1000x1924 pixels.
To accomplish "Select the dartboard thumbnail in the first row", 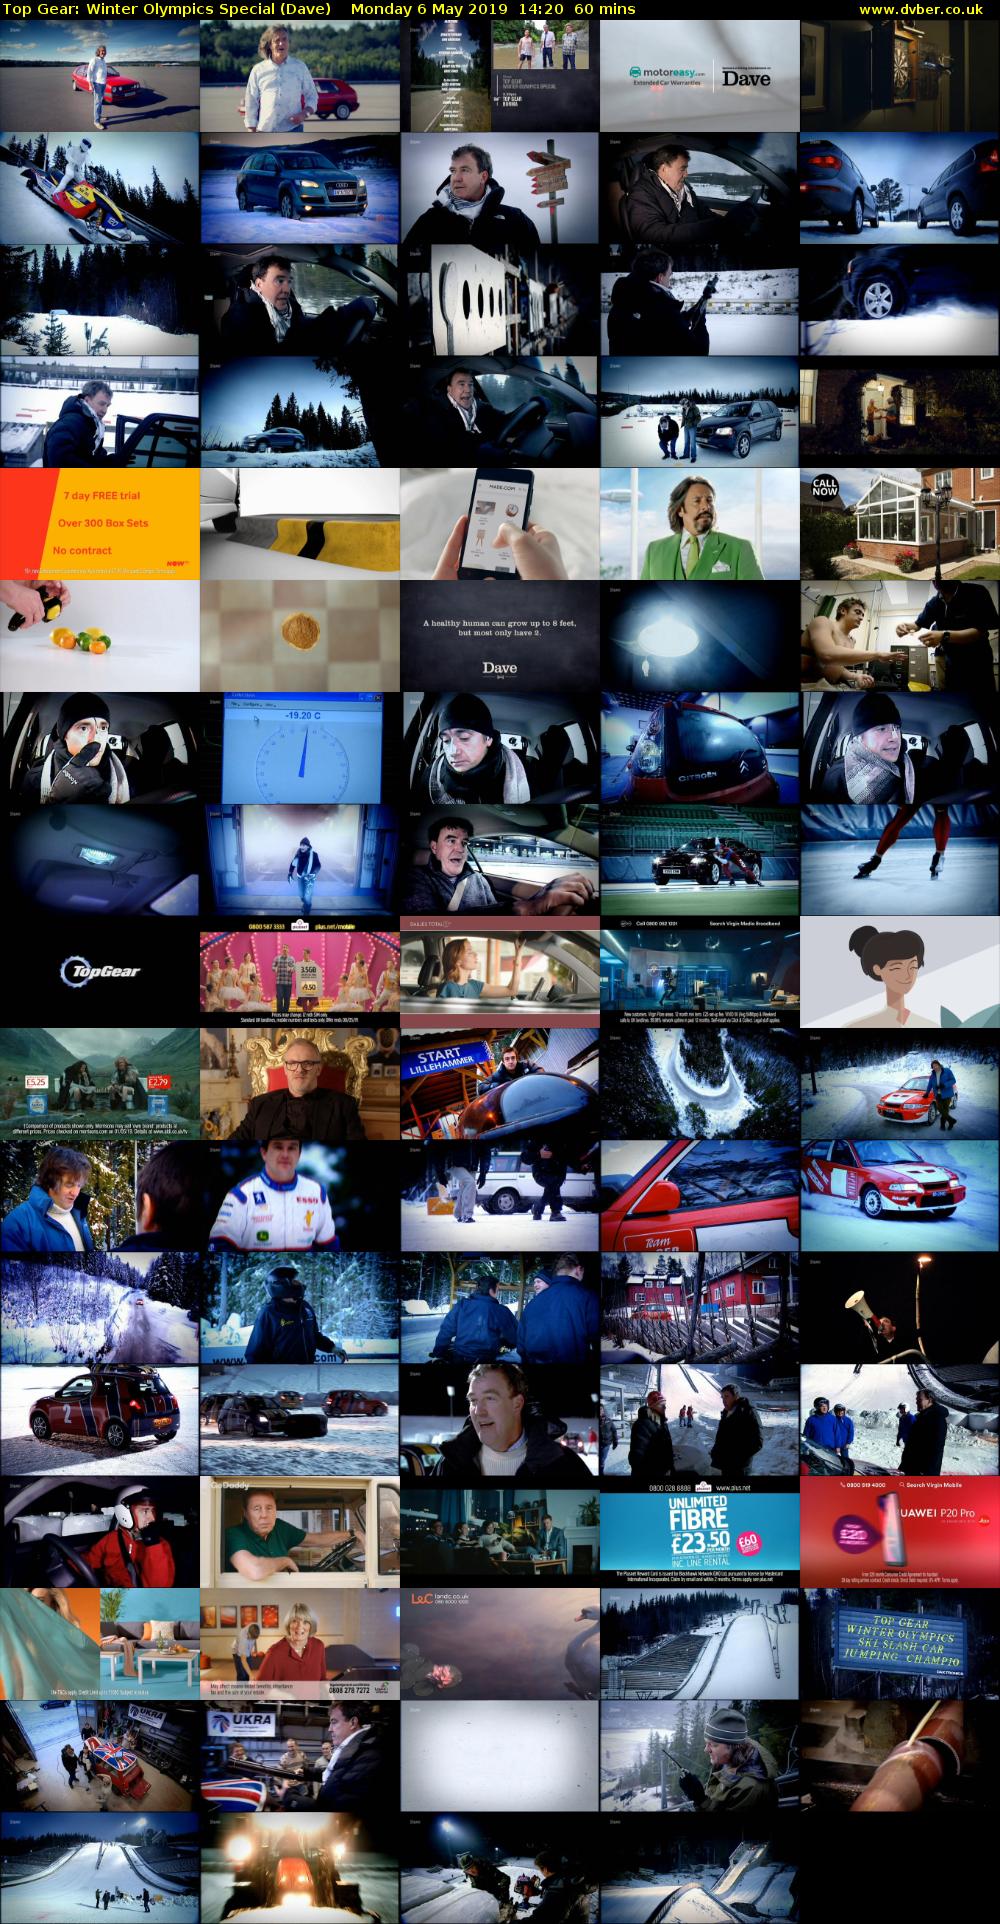I will [899, 76].
